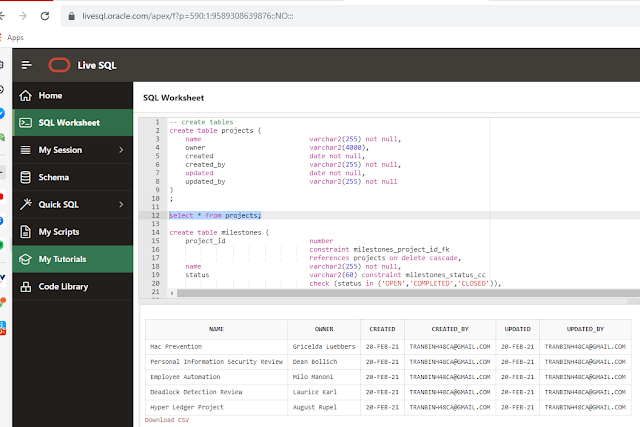
Task: Click the Live SQL title
Action: (97, 65)
